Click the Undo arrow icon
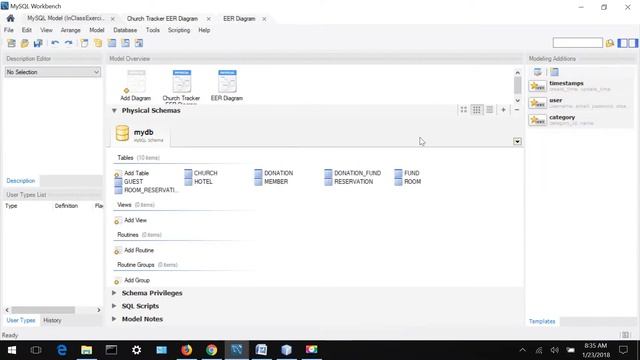Image resolution: width=640 pixels, height=360 pixels. pos(55,43)
